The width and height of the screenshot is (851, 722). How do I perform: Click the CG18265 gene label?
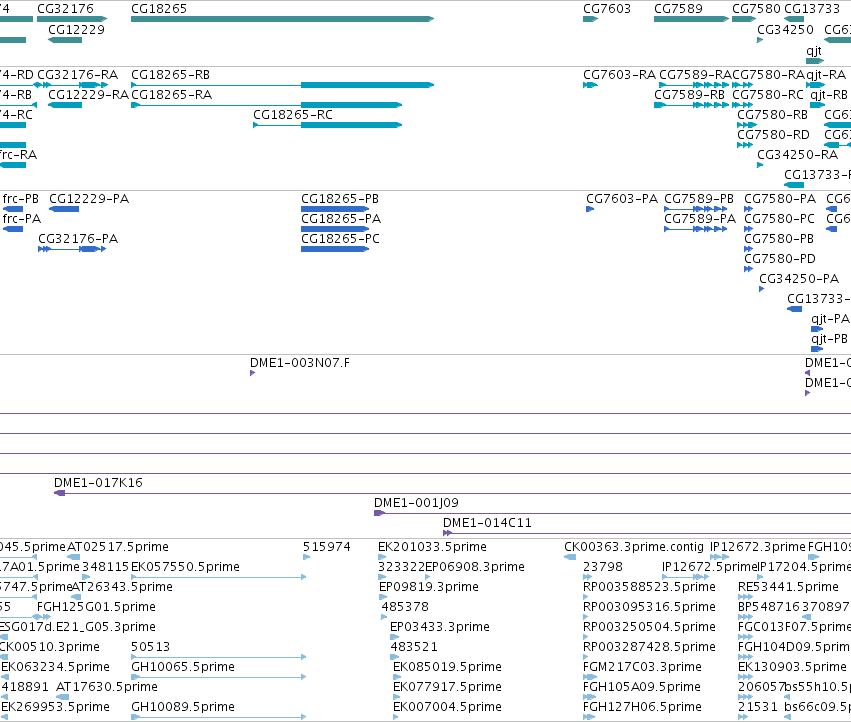pos(159,9)
